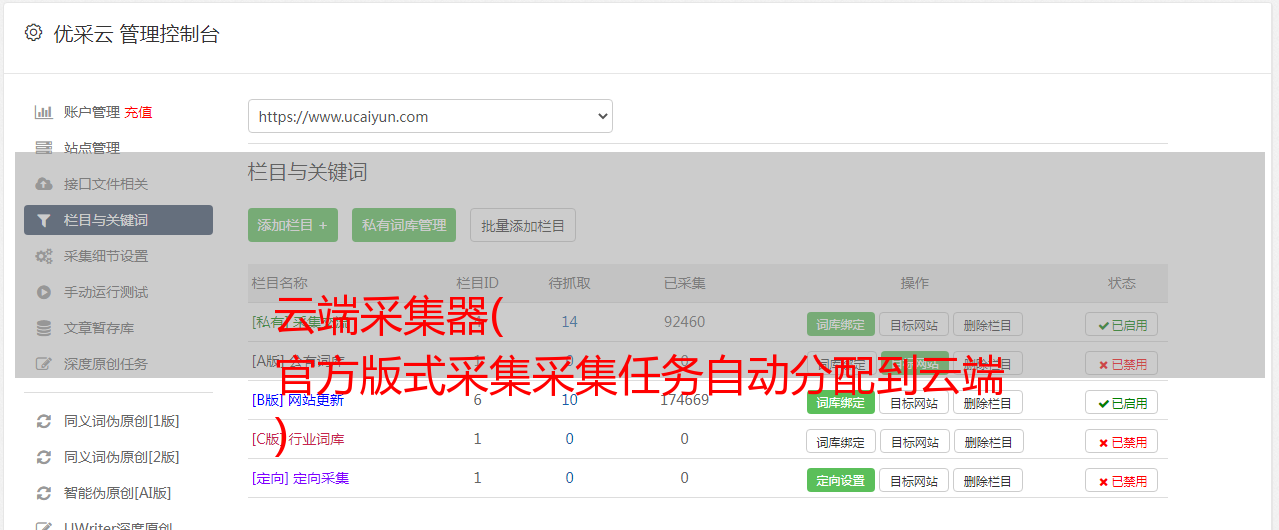Click the 栏目与关键词 page heading
Viewport: 1279px width, 530px height.
click(307, 172)
